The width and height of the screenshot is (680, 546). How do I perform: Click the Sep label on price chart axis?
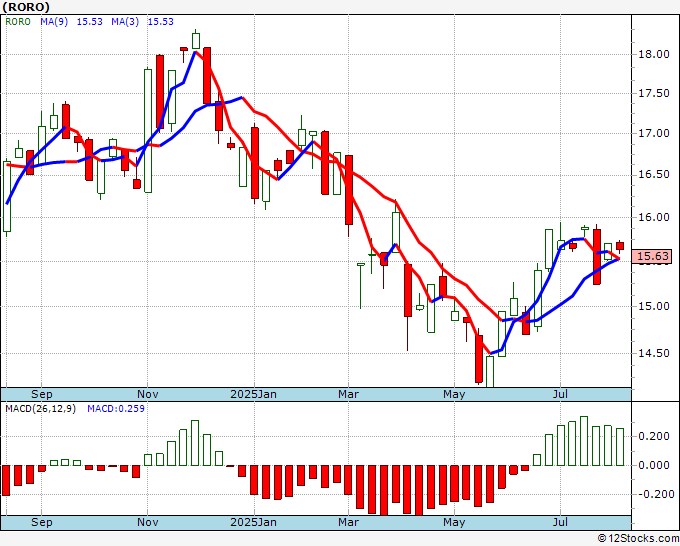coord(42,394)
